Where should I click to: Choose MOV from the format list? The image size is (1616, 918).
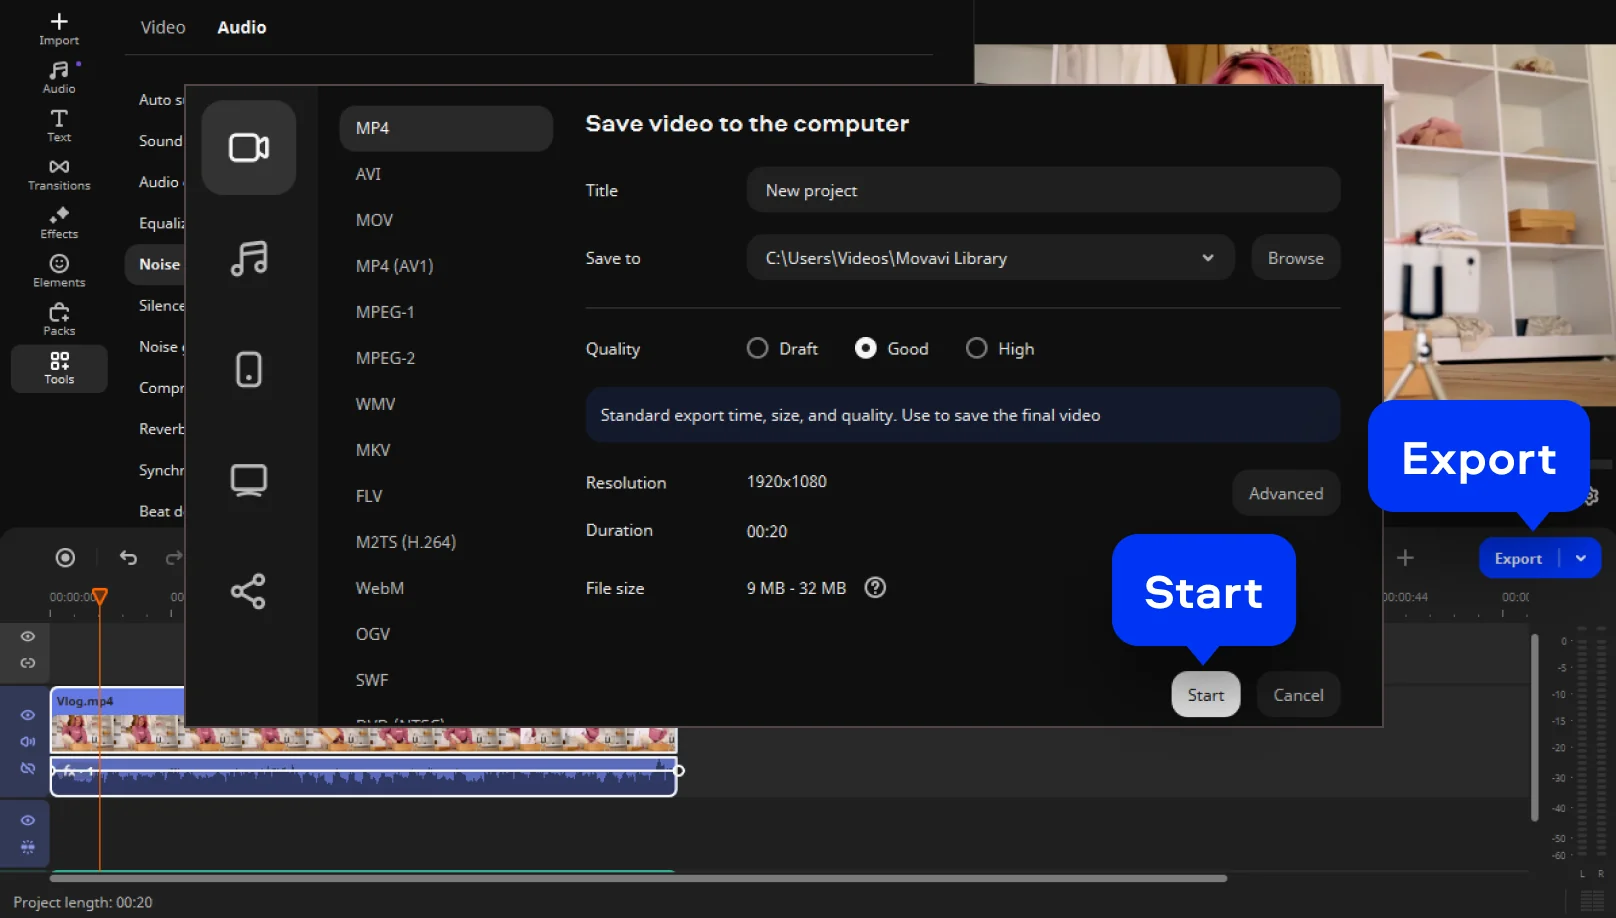(375, 220)
